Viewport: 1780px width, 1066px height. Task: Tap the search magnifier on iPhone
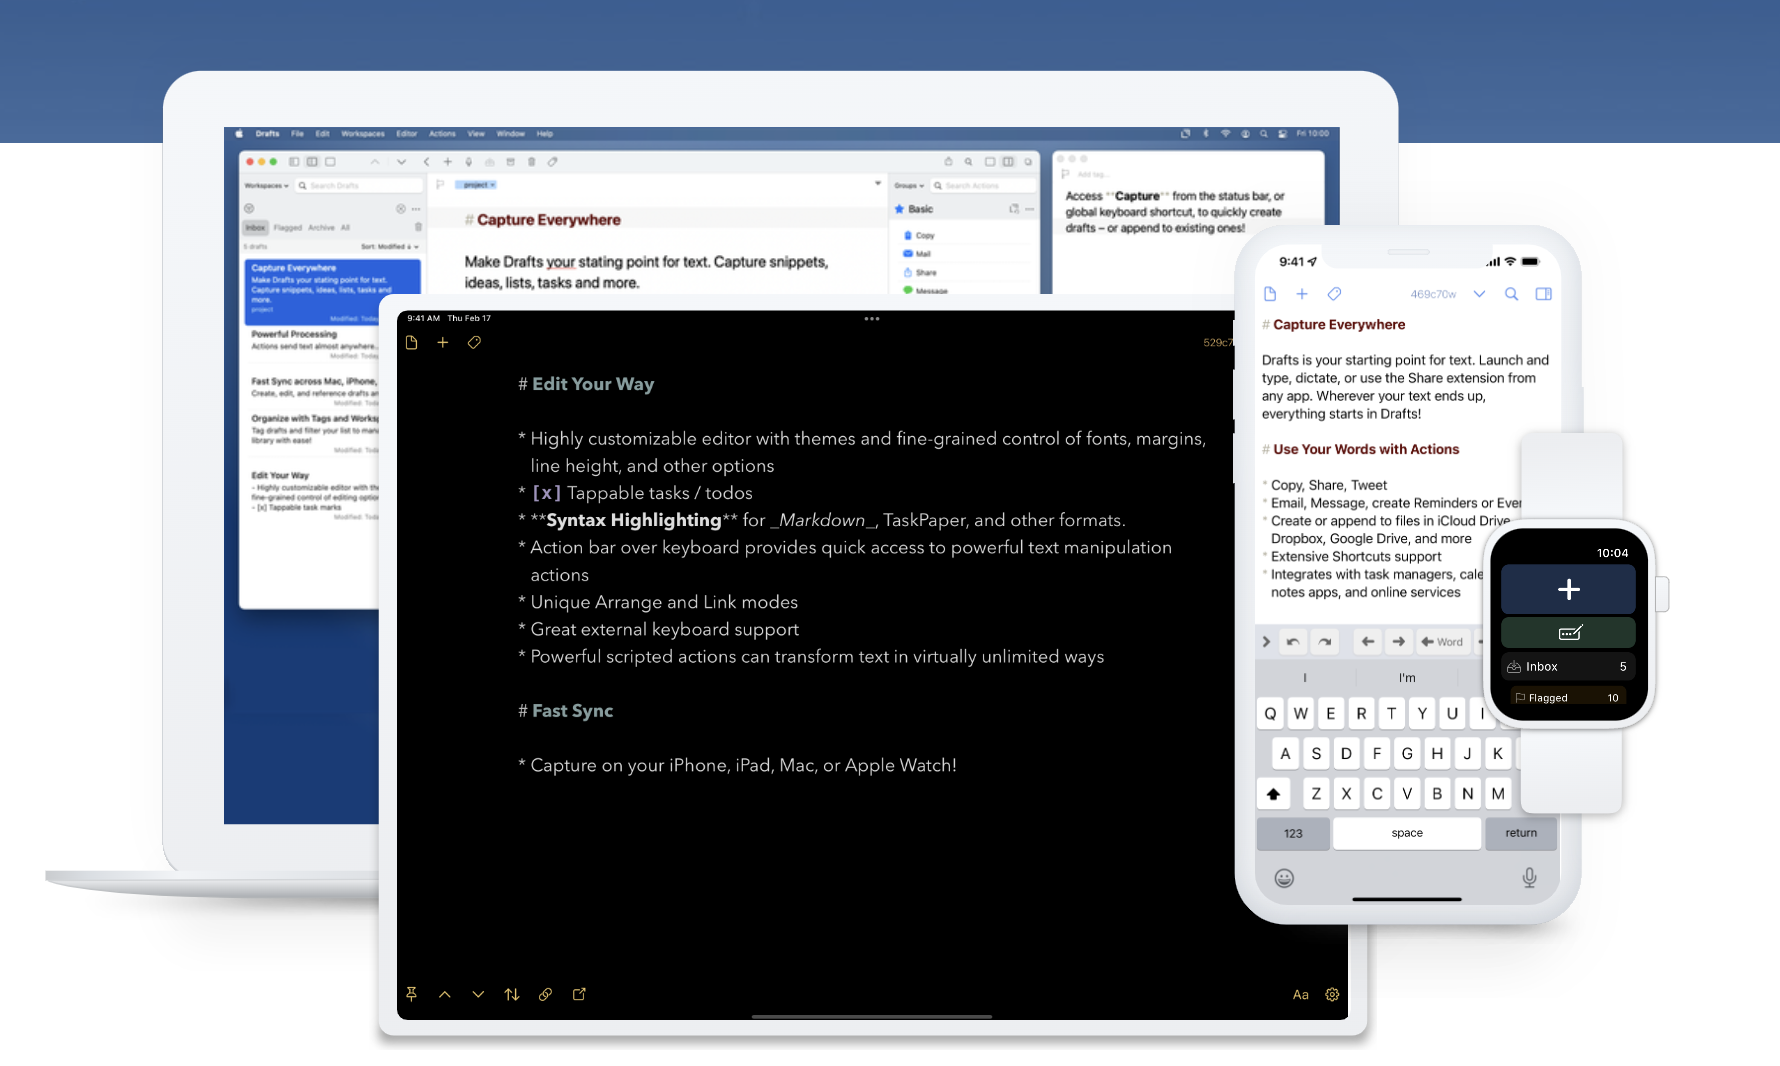[x=1511, y=294]
